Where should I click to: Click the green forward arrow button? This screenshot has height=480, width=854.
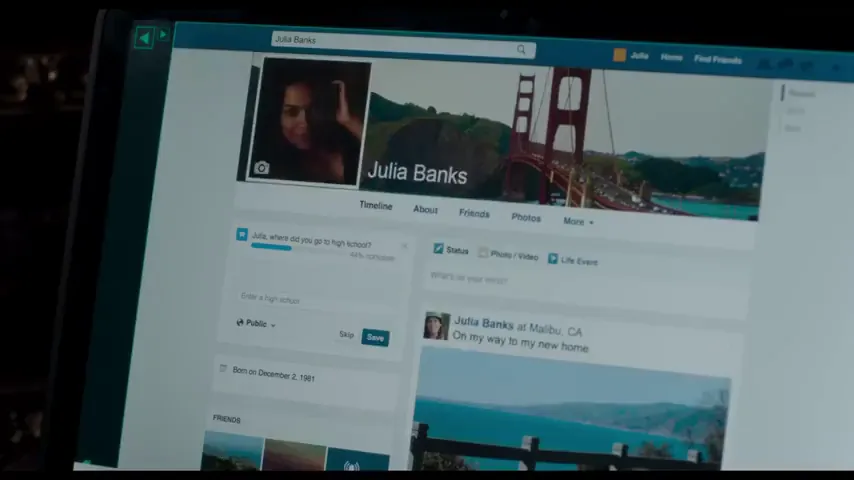point(163,35)
